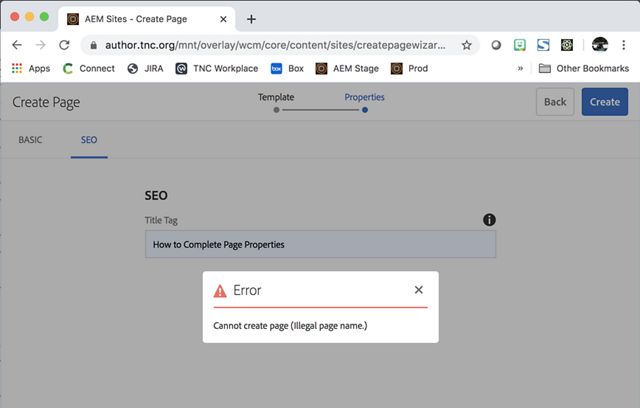Select the SEO tab
This screenshot has height=408, width=640.
89,140
